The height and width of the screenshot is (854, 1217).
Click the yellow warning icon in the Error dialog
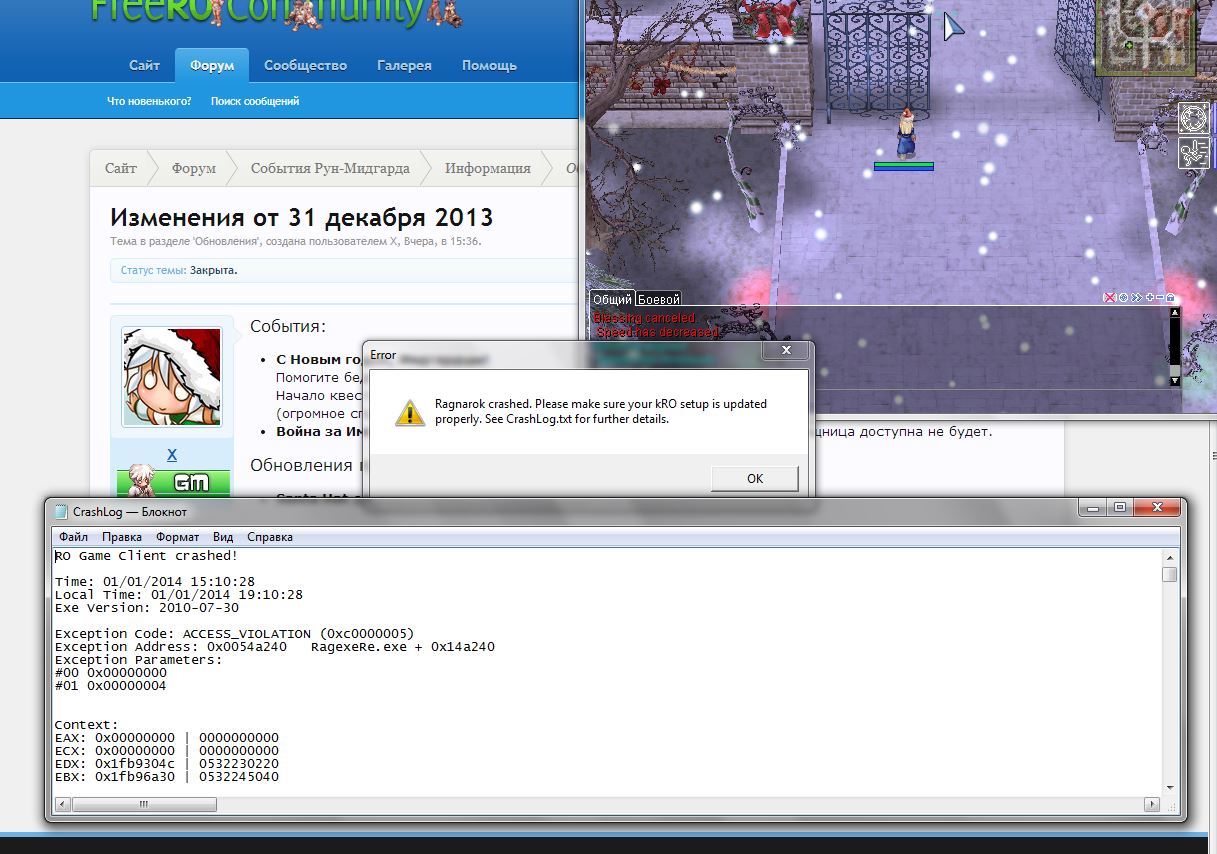pyautogui.click(x=409, y=412)
